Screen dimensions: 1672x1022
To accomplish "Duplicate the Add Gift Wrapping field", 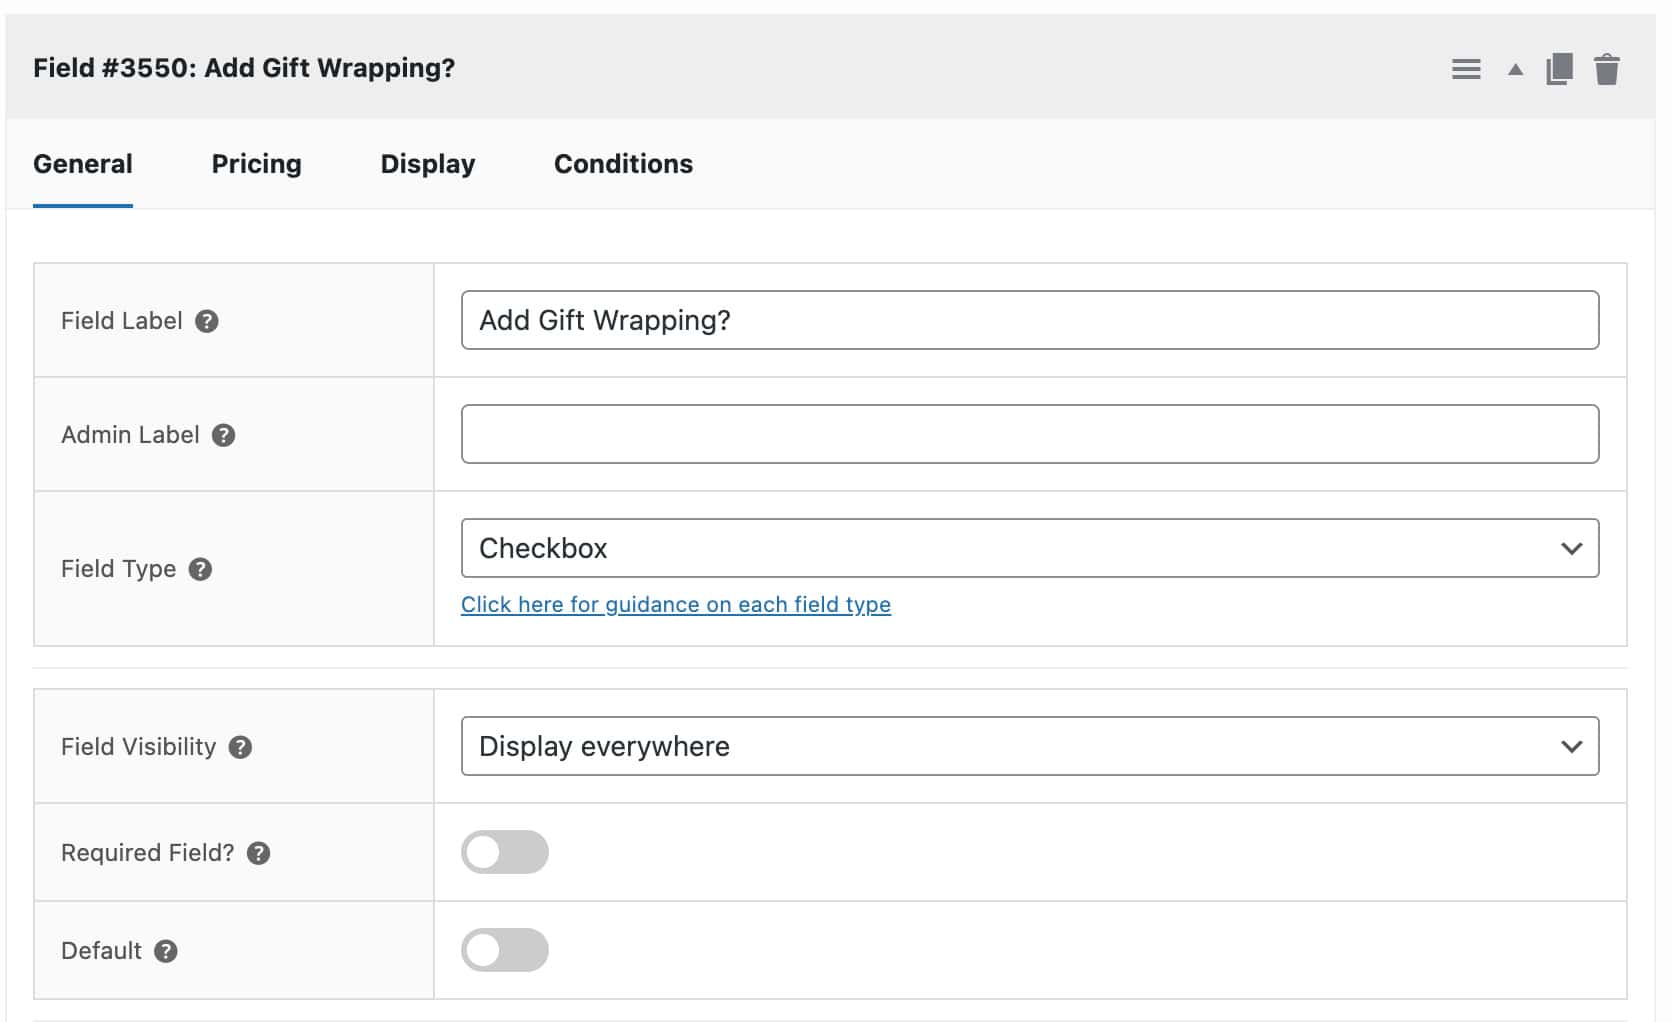I will [1560, 69].
